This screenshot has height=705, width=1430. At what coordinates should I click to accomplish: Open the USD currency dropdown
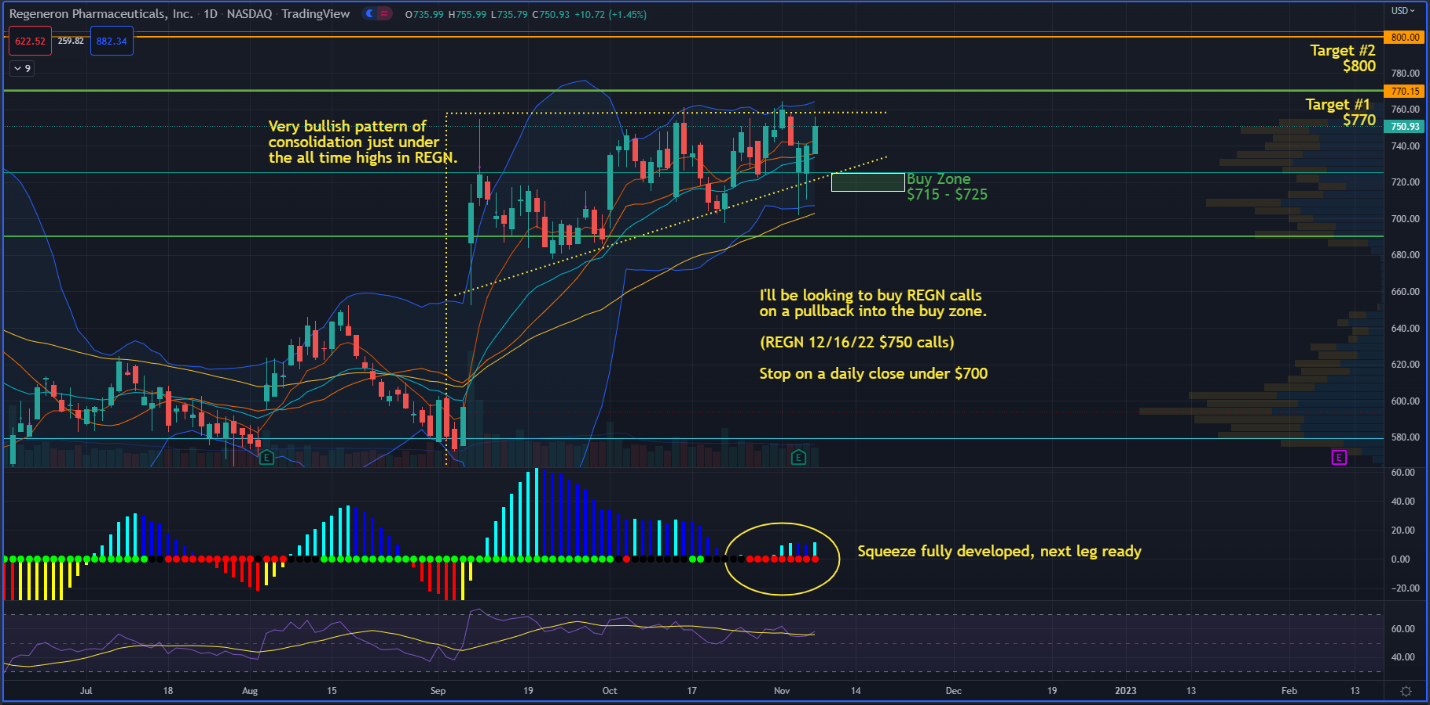click(1402, 10)
